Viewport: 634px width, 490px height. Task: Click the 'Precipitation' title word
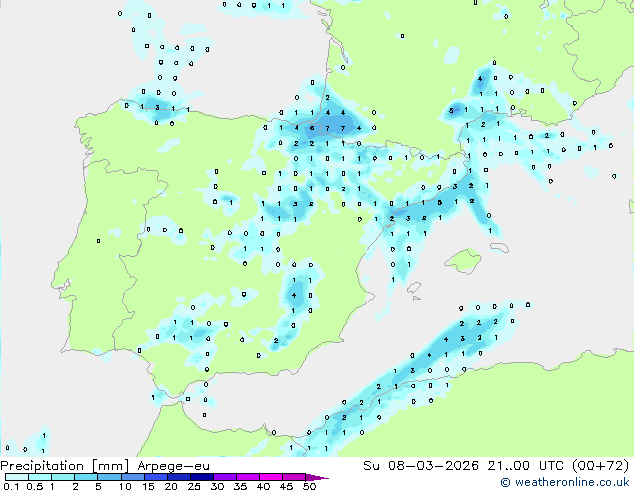point(42,466)
